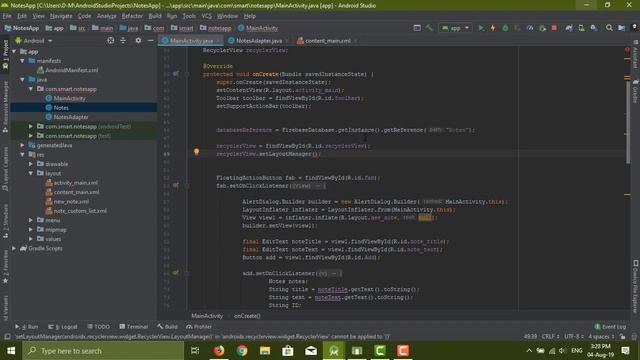Open the Logcat tool window button

point(62,327)
